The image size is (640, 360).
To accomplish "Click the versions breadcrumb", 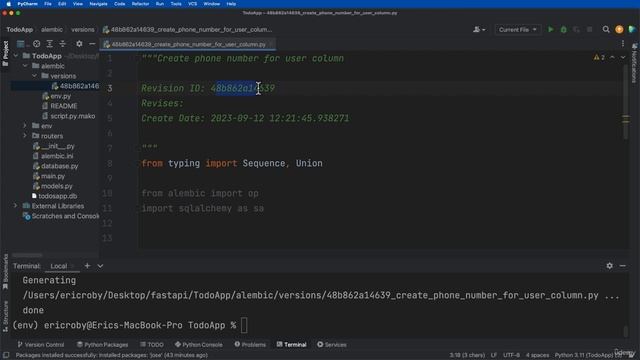I will coord(83,29).
